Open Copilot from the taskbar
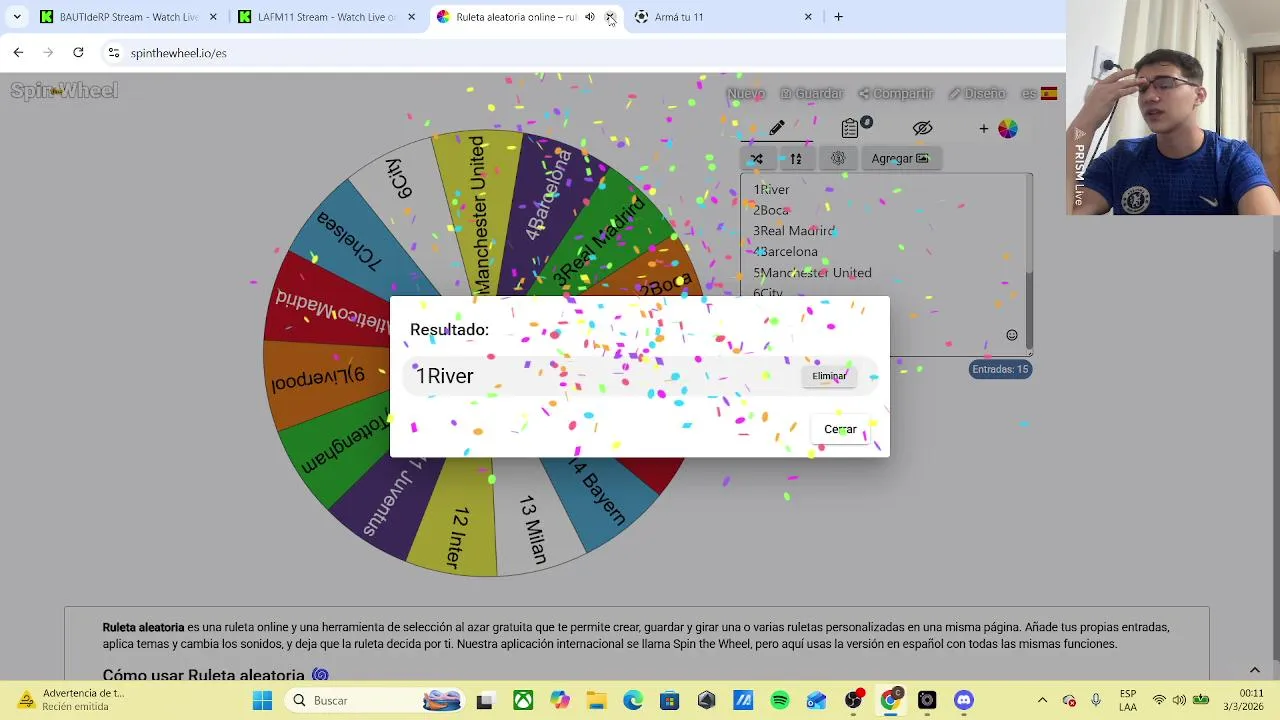Viewport: 1280px width, 720px height. [x=559, y=700]
